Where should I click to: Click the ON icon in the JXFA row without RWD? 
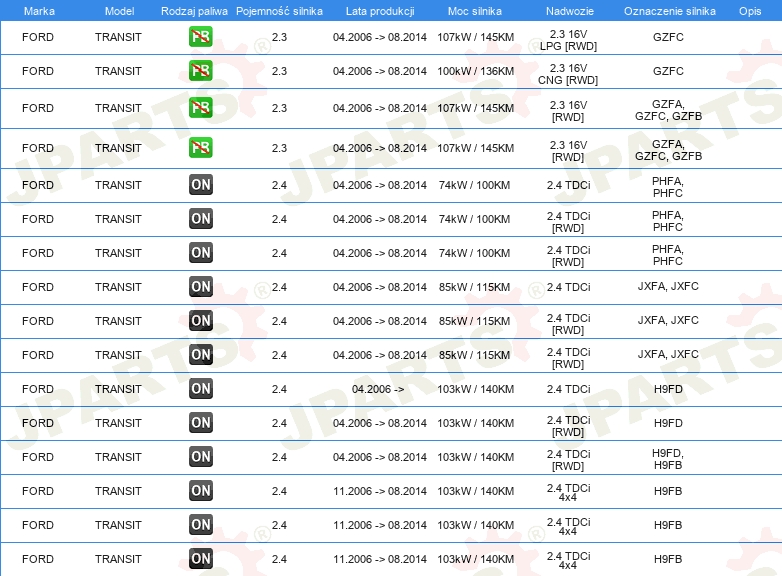pos(200,286)
